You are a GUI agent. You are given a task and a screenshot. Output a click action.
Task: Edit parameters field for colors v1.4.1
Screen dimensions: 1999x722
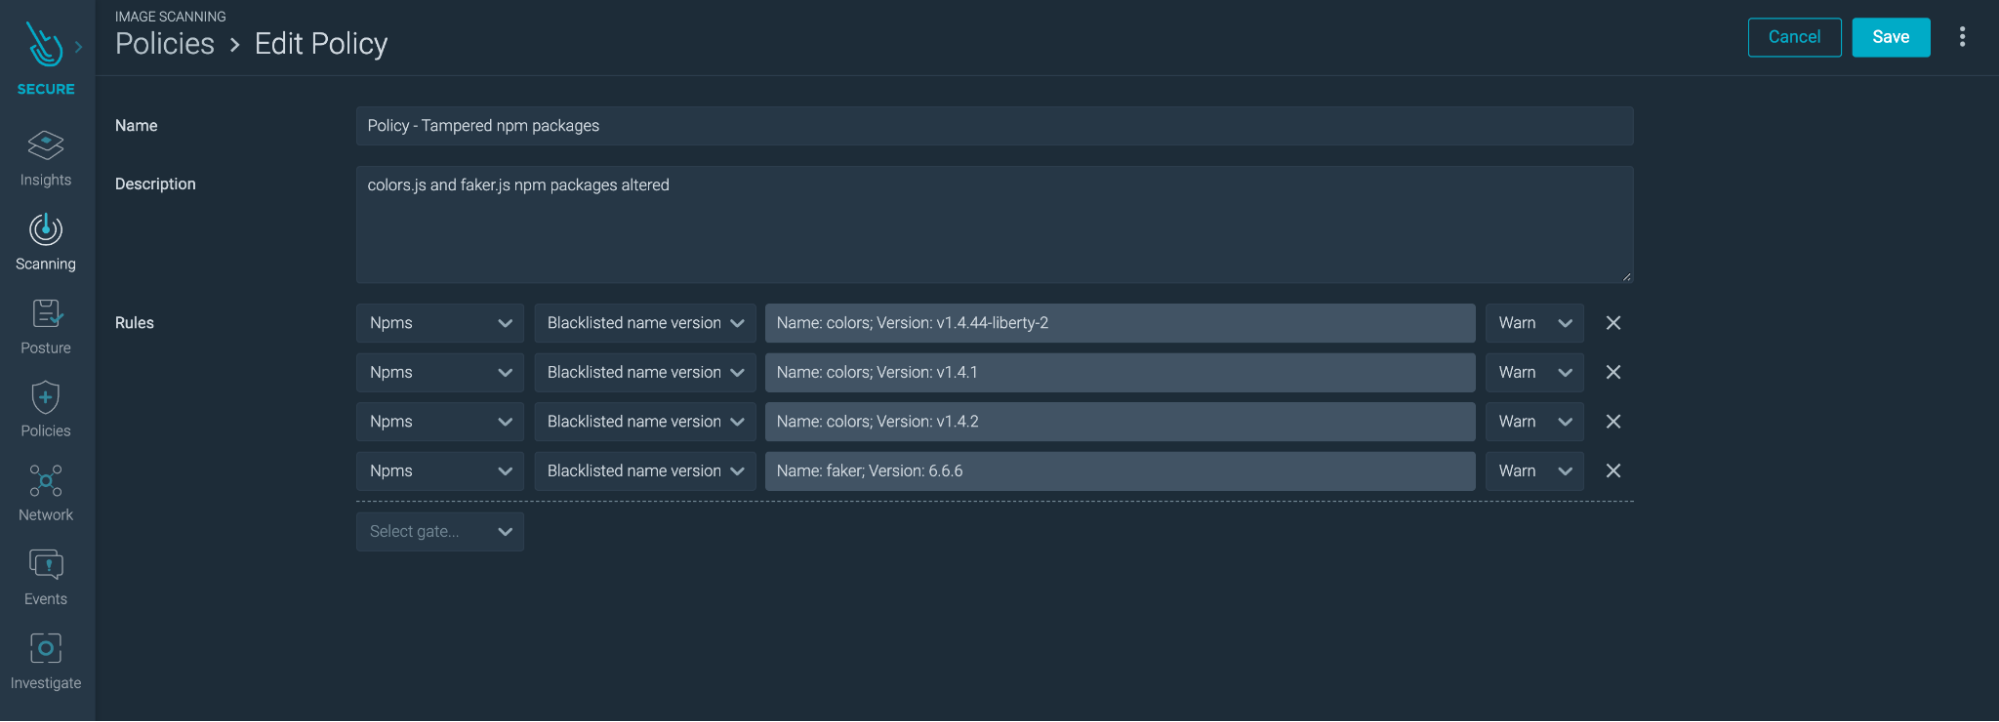(1120, 372)
